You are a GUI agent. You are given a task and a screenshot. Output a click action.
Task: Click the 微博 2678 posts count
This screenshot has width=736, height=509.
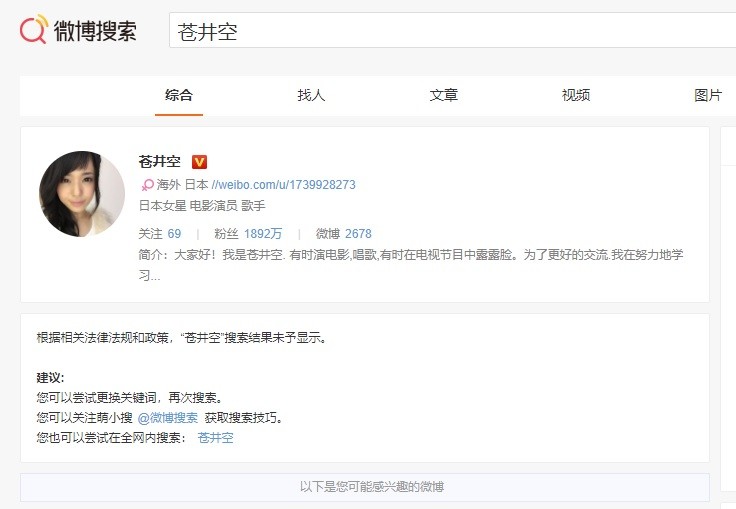point(343,233)
